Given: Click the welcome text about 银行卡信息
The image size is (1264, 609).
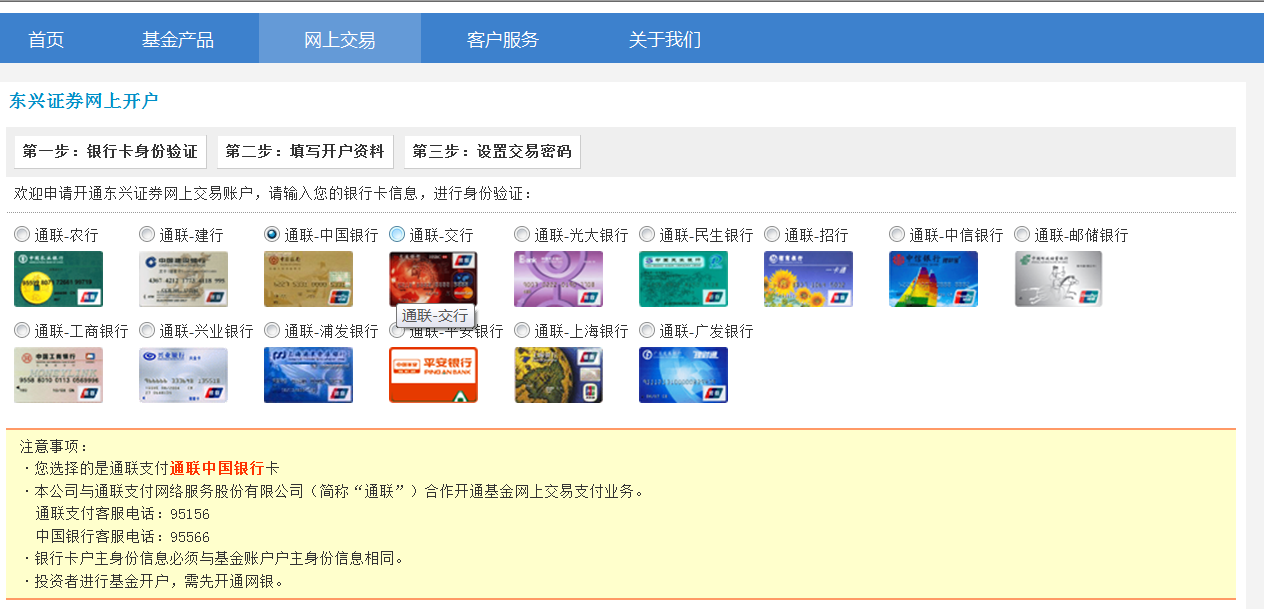Looking at the screenshot, I should click(x=274, y=193).
